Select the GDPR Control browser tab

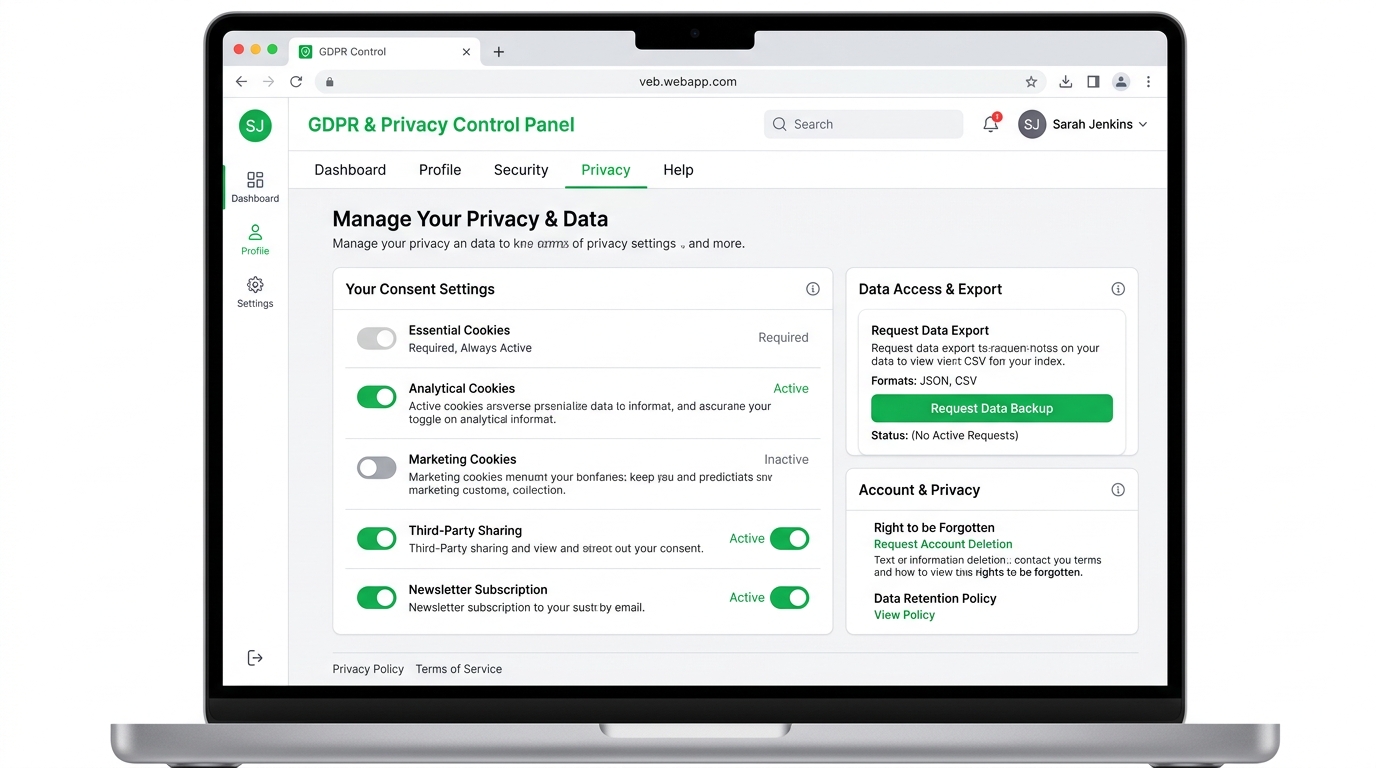[x=385, y=52]
